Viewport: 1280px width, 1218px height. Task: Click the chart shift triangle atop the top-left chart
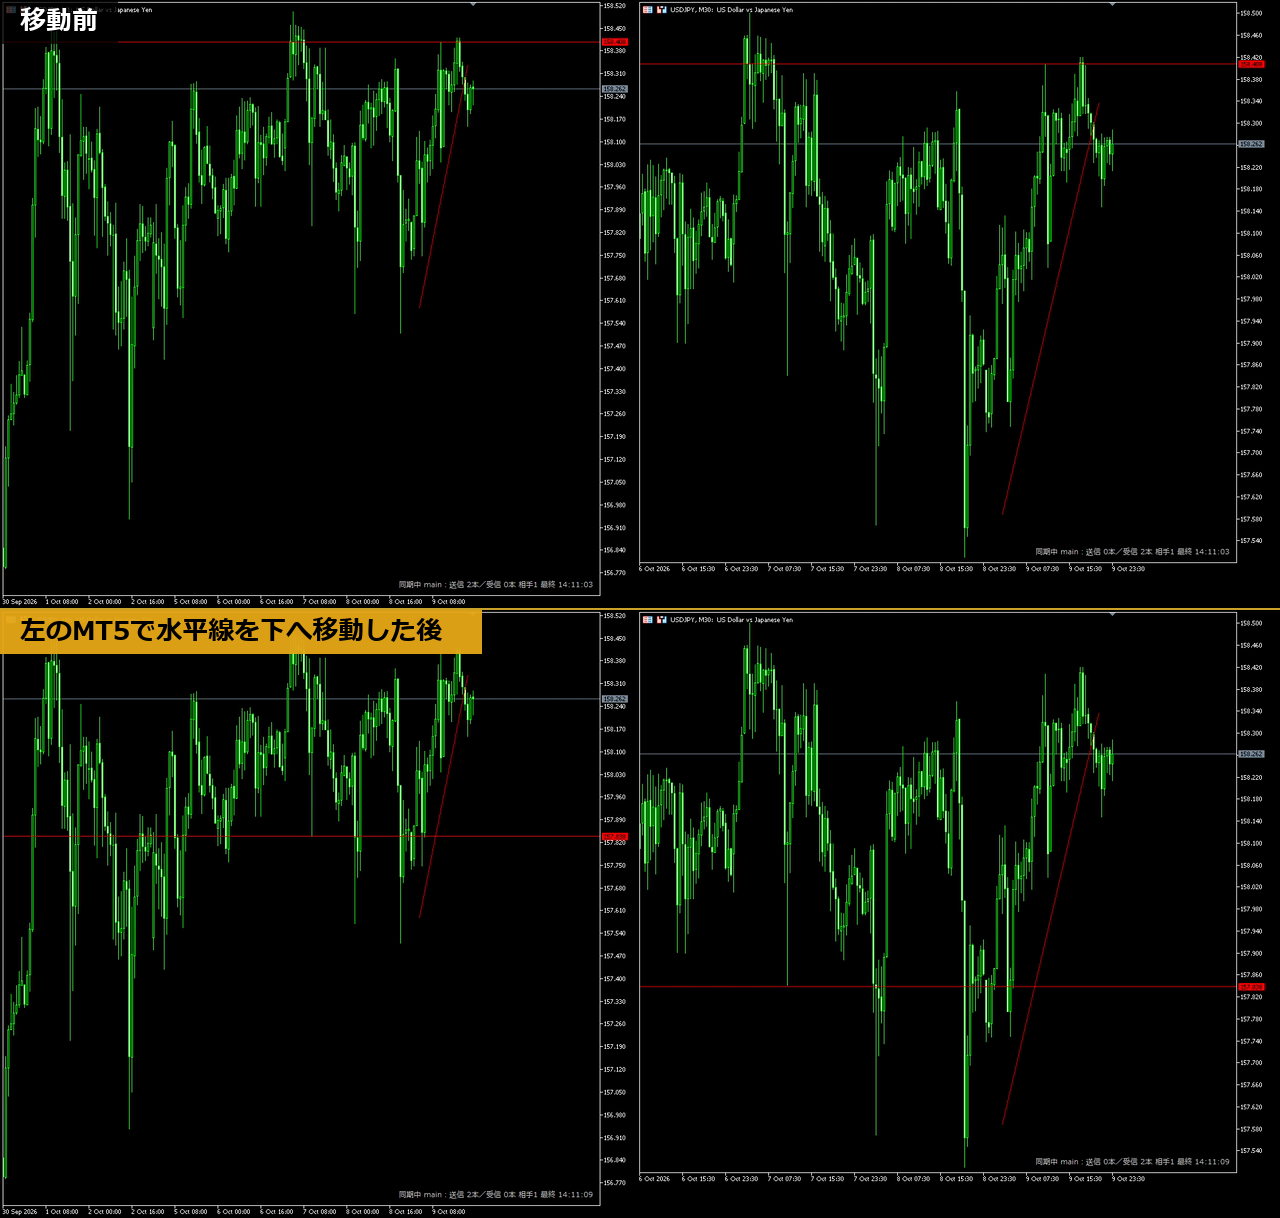click(473, 5)
